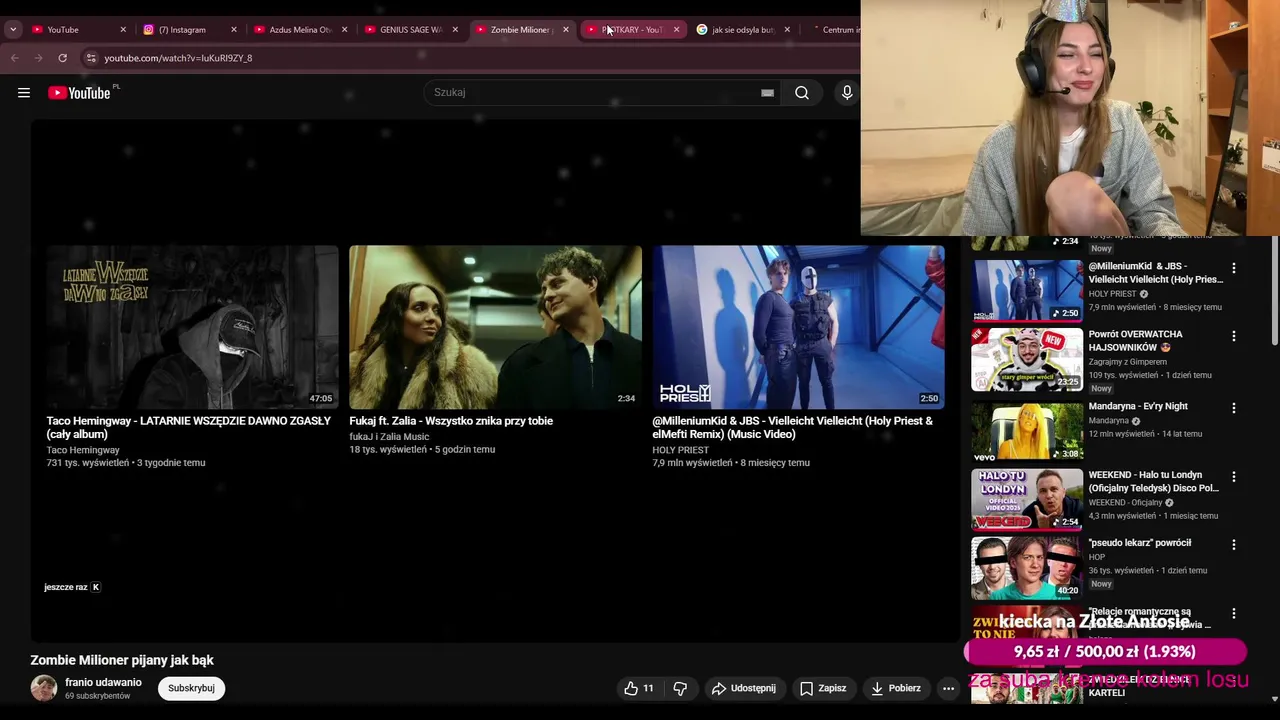The width and height of the screenshot is (1280, 720).
Task: Start voice search with microphone icon
Action: [x=847, y=93]
